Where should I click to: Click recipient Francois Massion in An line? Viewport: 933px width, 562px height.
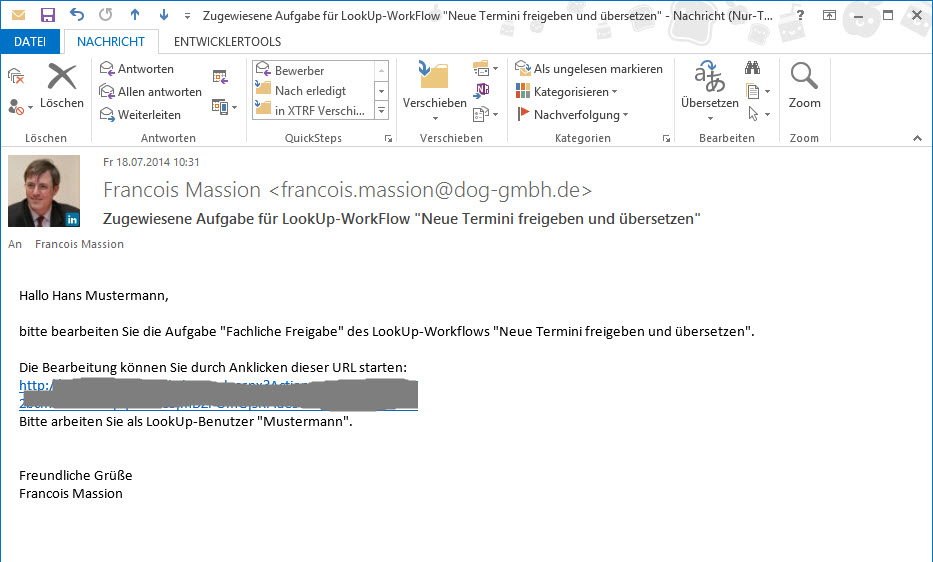click(x=79, y=244)
